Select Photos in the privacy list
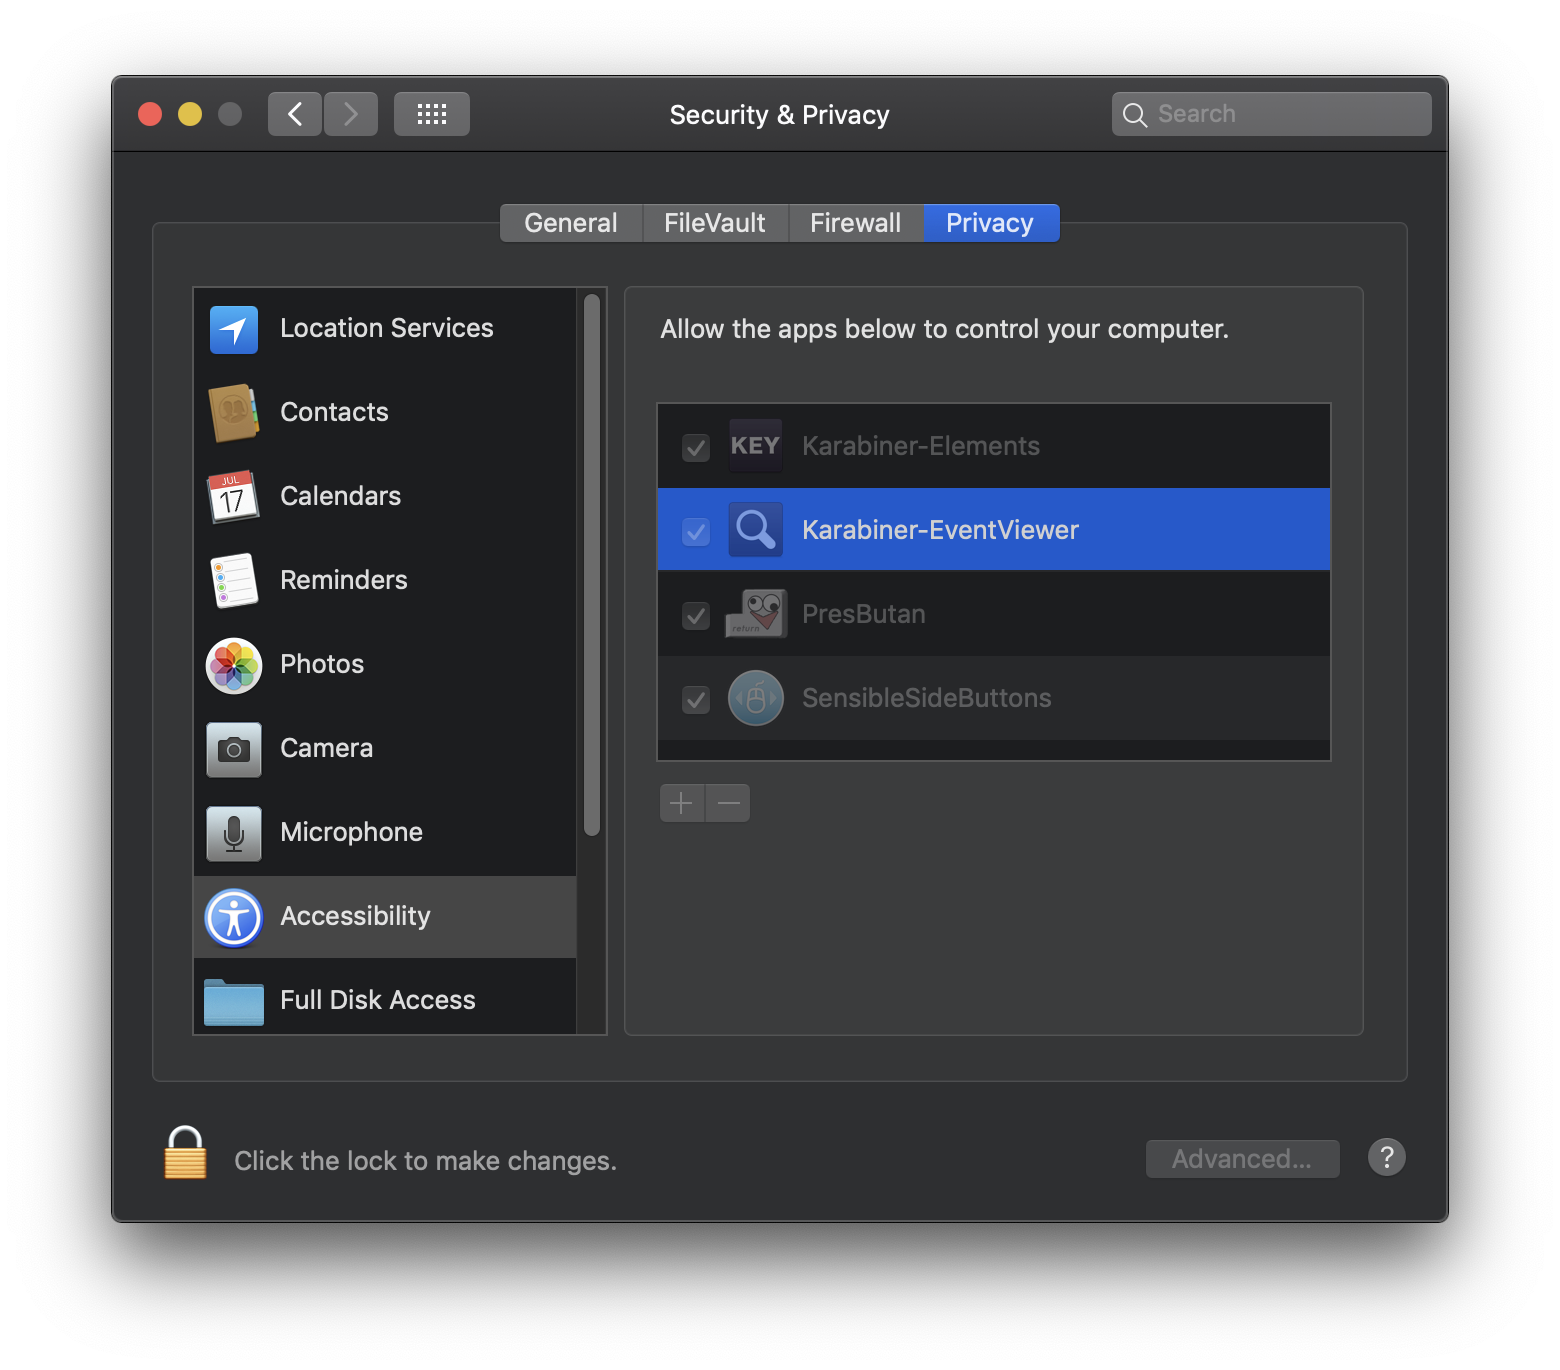The height and width of the screenshot is (1370, 1560). click(x=385, y=665)
